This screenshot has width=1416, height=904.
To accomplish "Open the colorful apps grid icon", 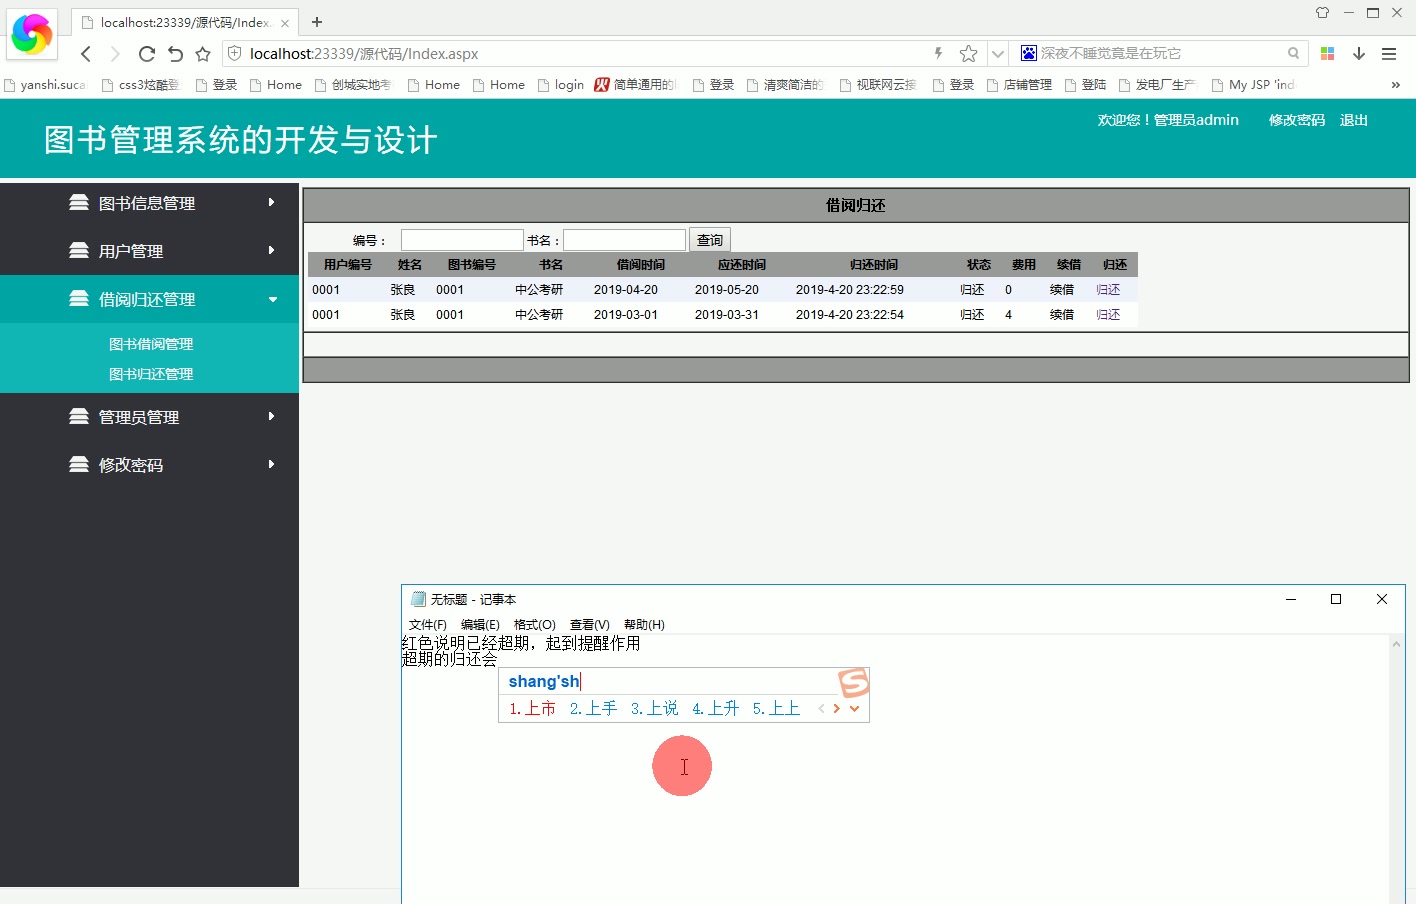I will 1328,54.
